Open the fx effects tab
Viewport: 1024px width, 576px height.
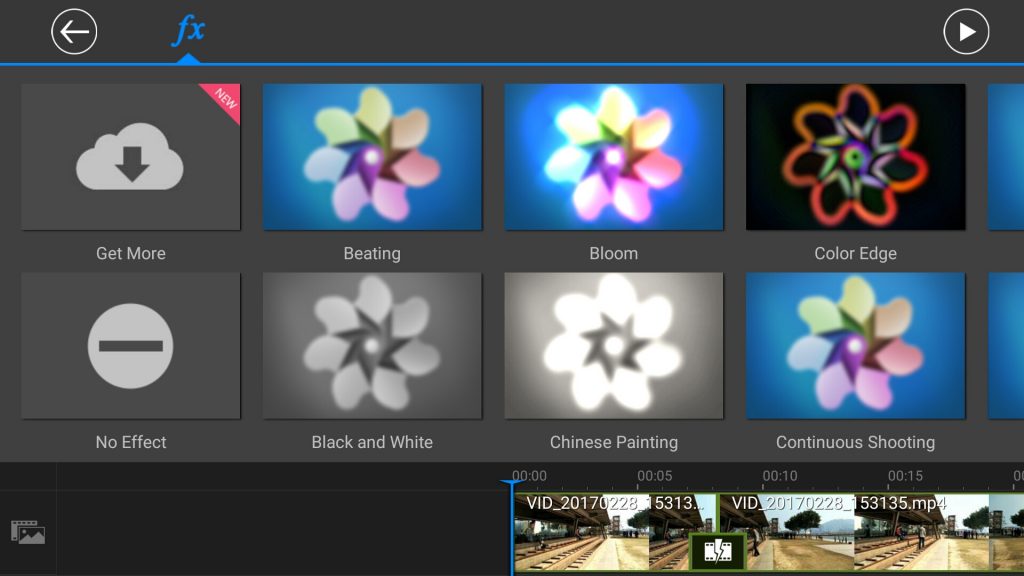pyautogui.click(x=188, y=30)
